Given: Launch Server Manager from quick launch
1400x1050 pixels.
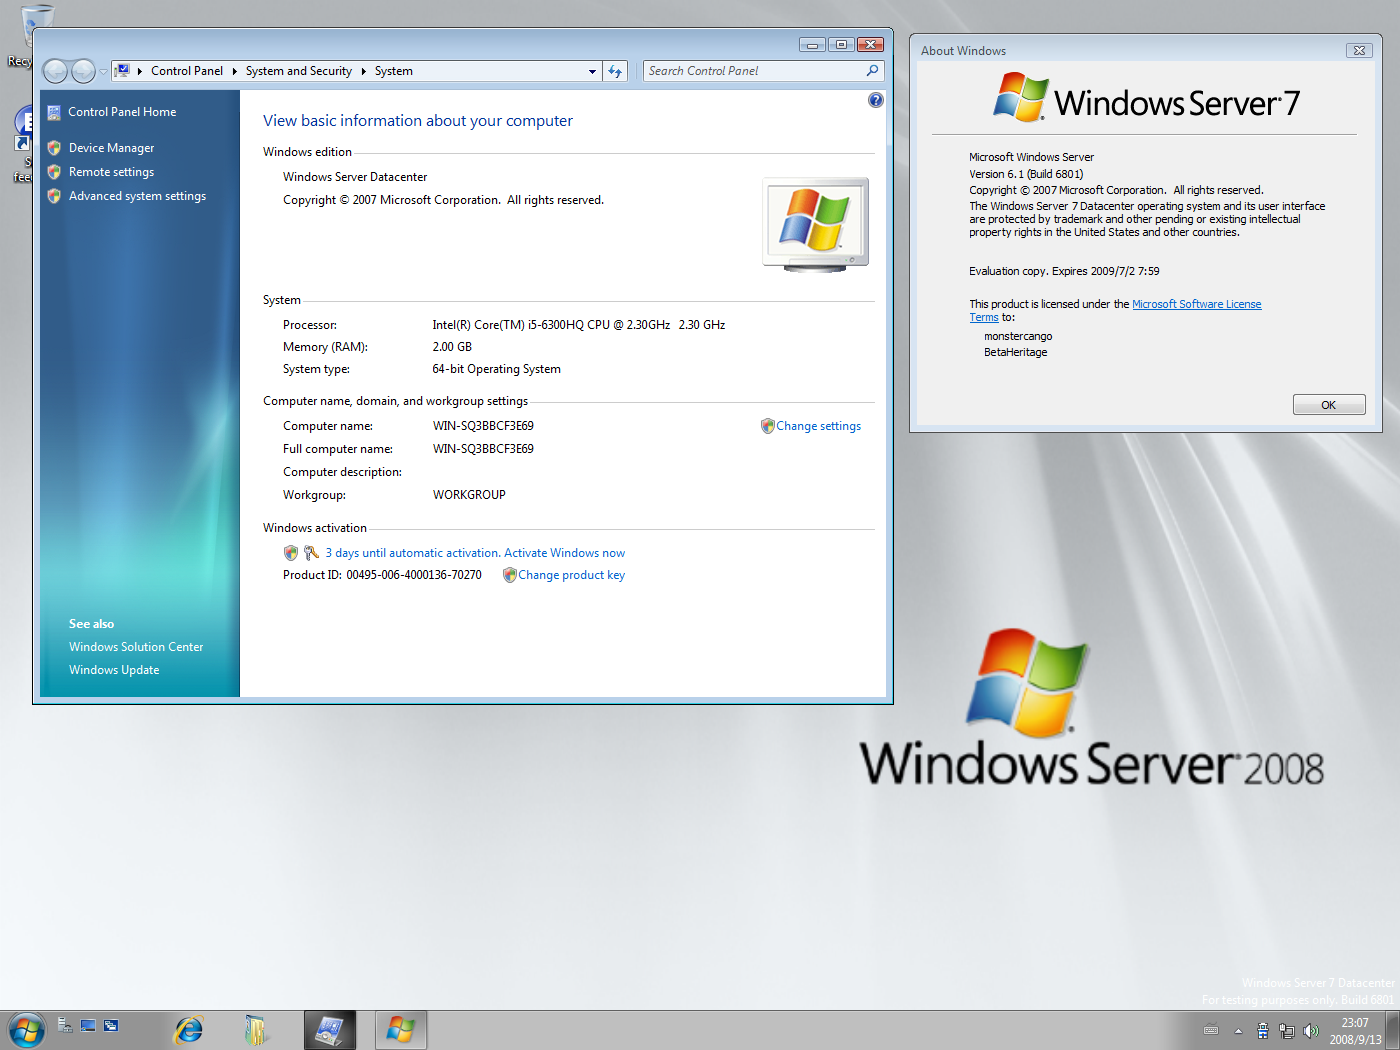Looking at the screenshot, I should coord(65,1025).
